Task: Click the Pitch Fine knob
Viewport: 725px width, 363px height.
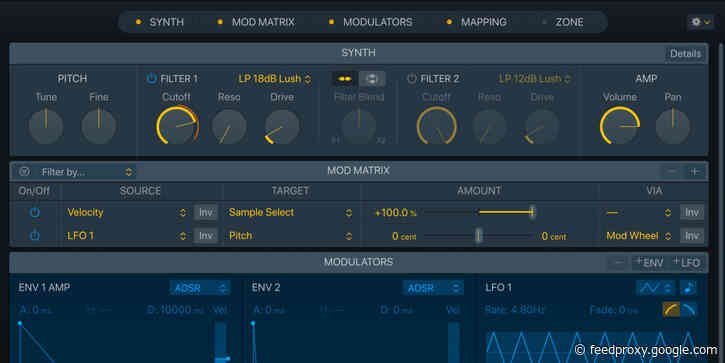Action: (98, 126)
